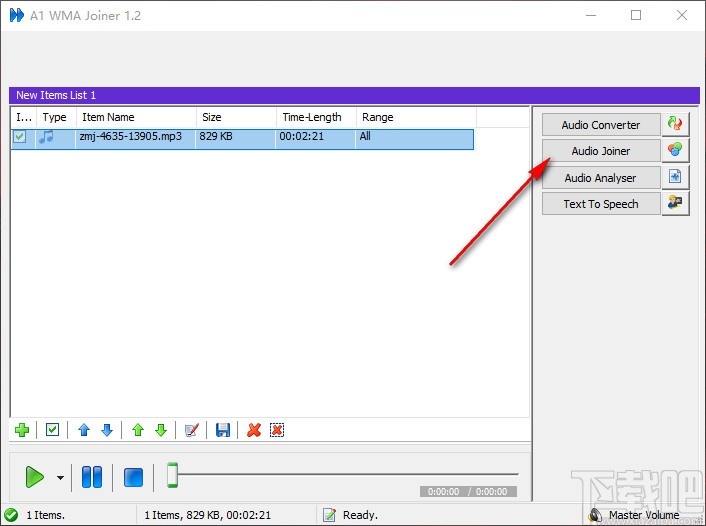Click the All range cell
The width and height of the screenshot is (706, 526).
click(365, 136)
